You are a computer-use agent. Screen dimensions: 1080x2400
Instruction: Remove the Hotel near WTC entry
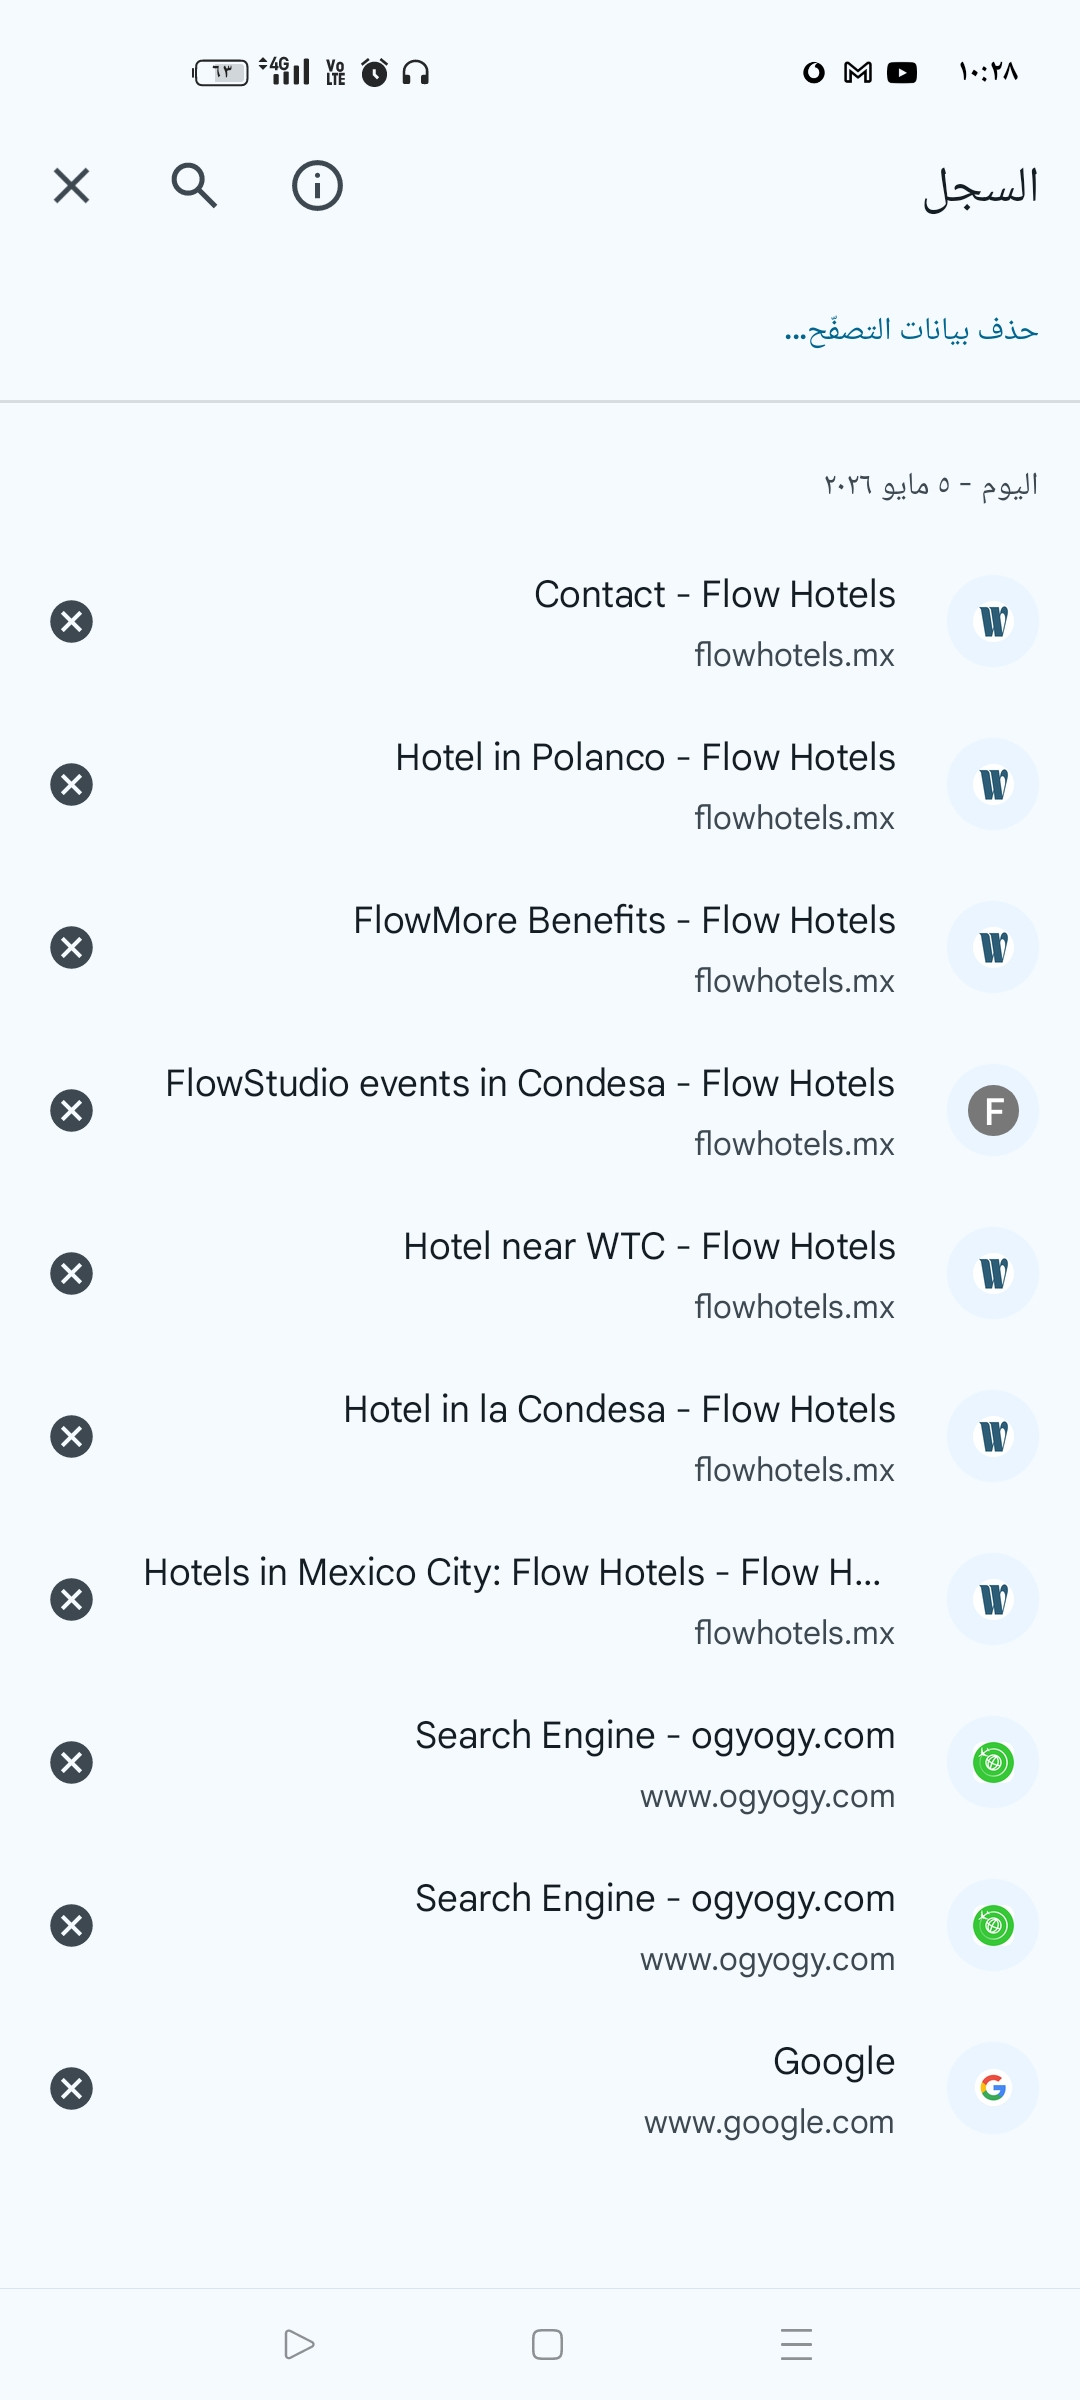coord(71,1273)
